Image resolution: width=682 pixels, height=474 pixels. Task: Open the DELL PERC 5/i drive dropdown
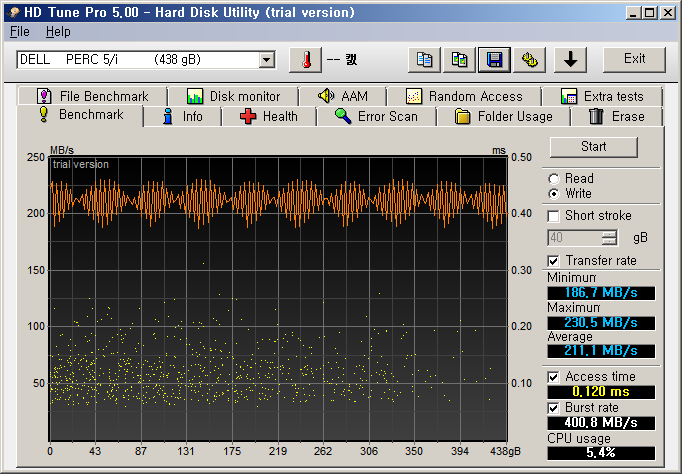pyautogui.click(x=267, y=60)
